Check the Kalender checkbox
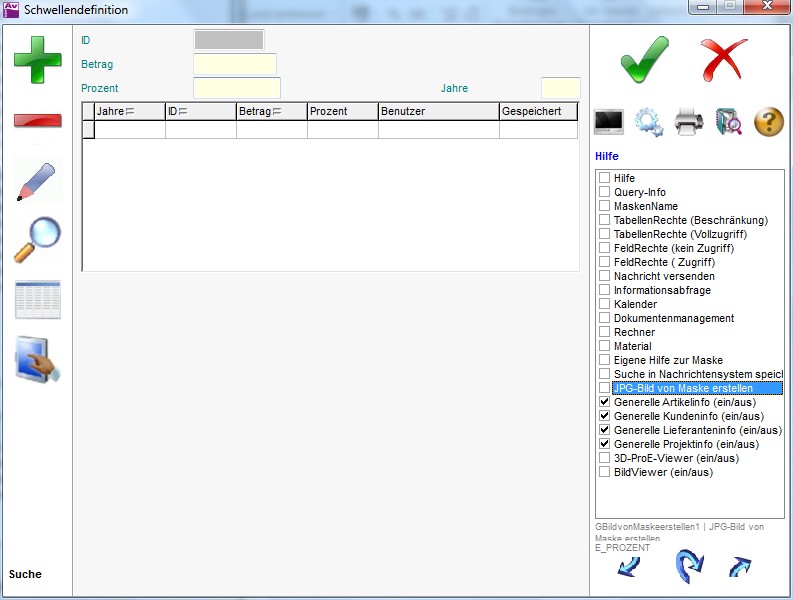Viewport: 793px width, 600px height. [604, 304]
